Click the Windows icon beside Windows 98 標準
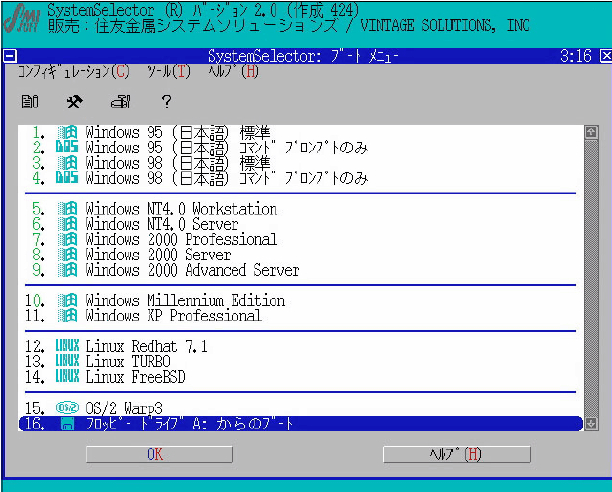Viewport: 612px width, 492px height. point(67,163)
